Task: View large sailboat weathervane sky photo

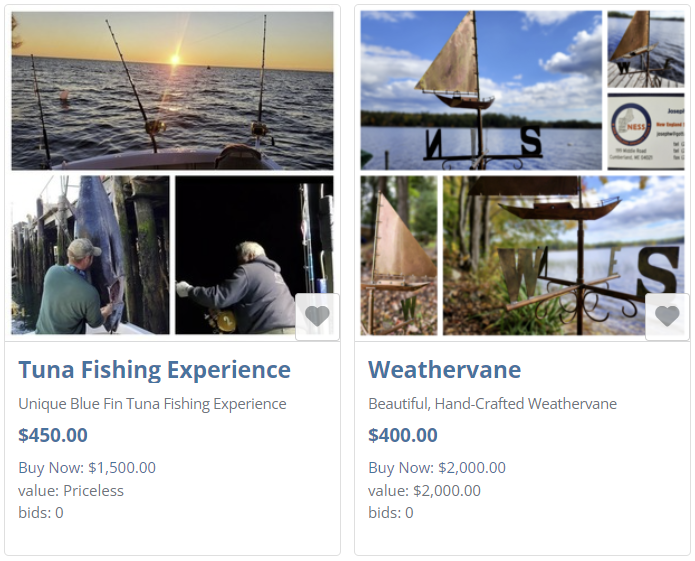Action: point(481,90)
